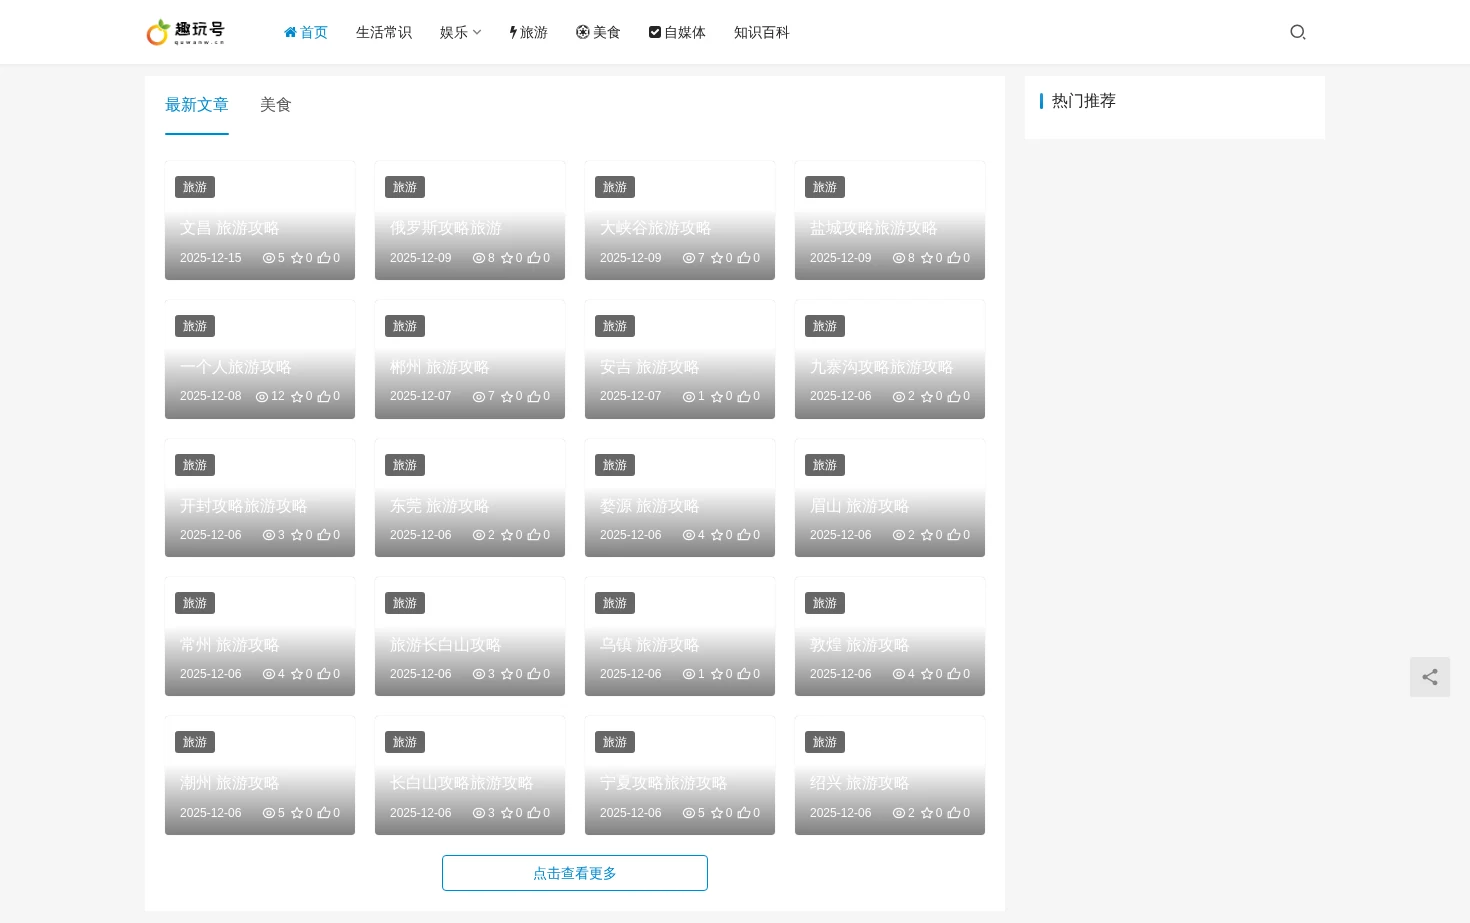Image resolution: width=1470 pixels, height=923 pixels.
Task: Click the like icon on 文昌 旅游攻略 card
Action: pyautogui.click(x=324, y=258)
